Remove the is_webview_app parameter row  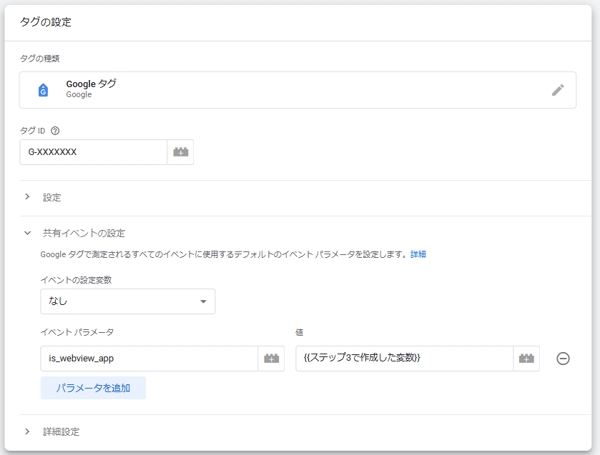[x=563, y=358]
